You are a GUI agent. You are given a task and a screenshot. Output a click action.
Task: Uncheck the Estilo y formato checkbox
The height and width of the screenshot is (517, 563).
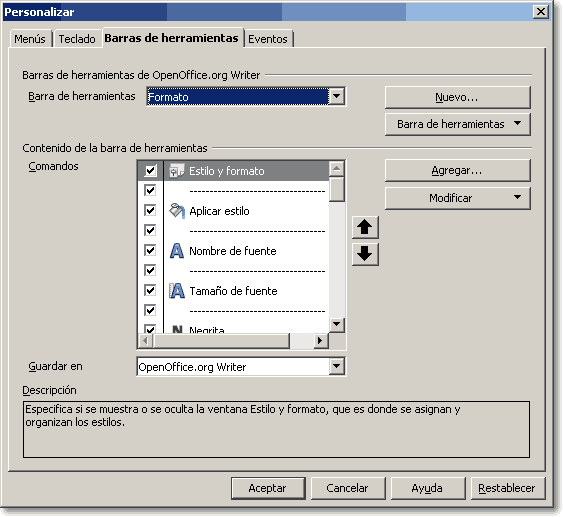click(x=150, y=171)
